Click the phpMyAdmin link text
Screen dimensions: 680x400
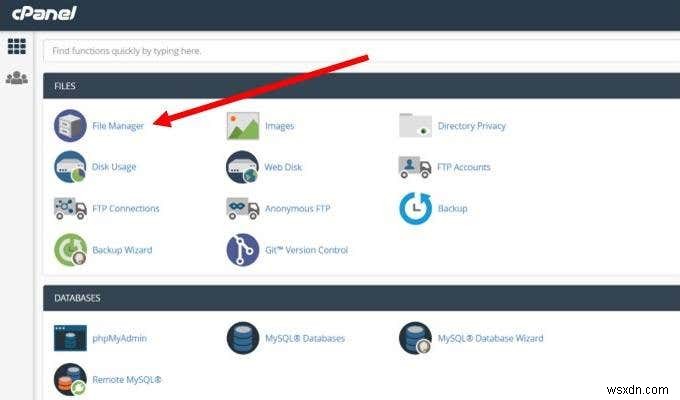[120, 338]
